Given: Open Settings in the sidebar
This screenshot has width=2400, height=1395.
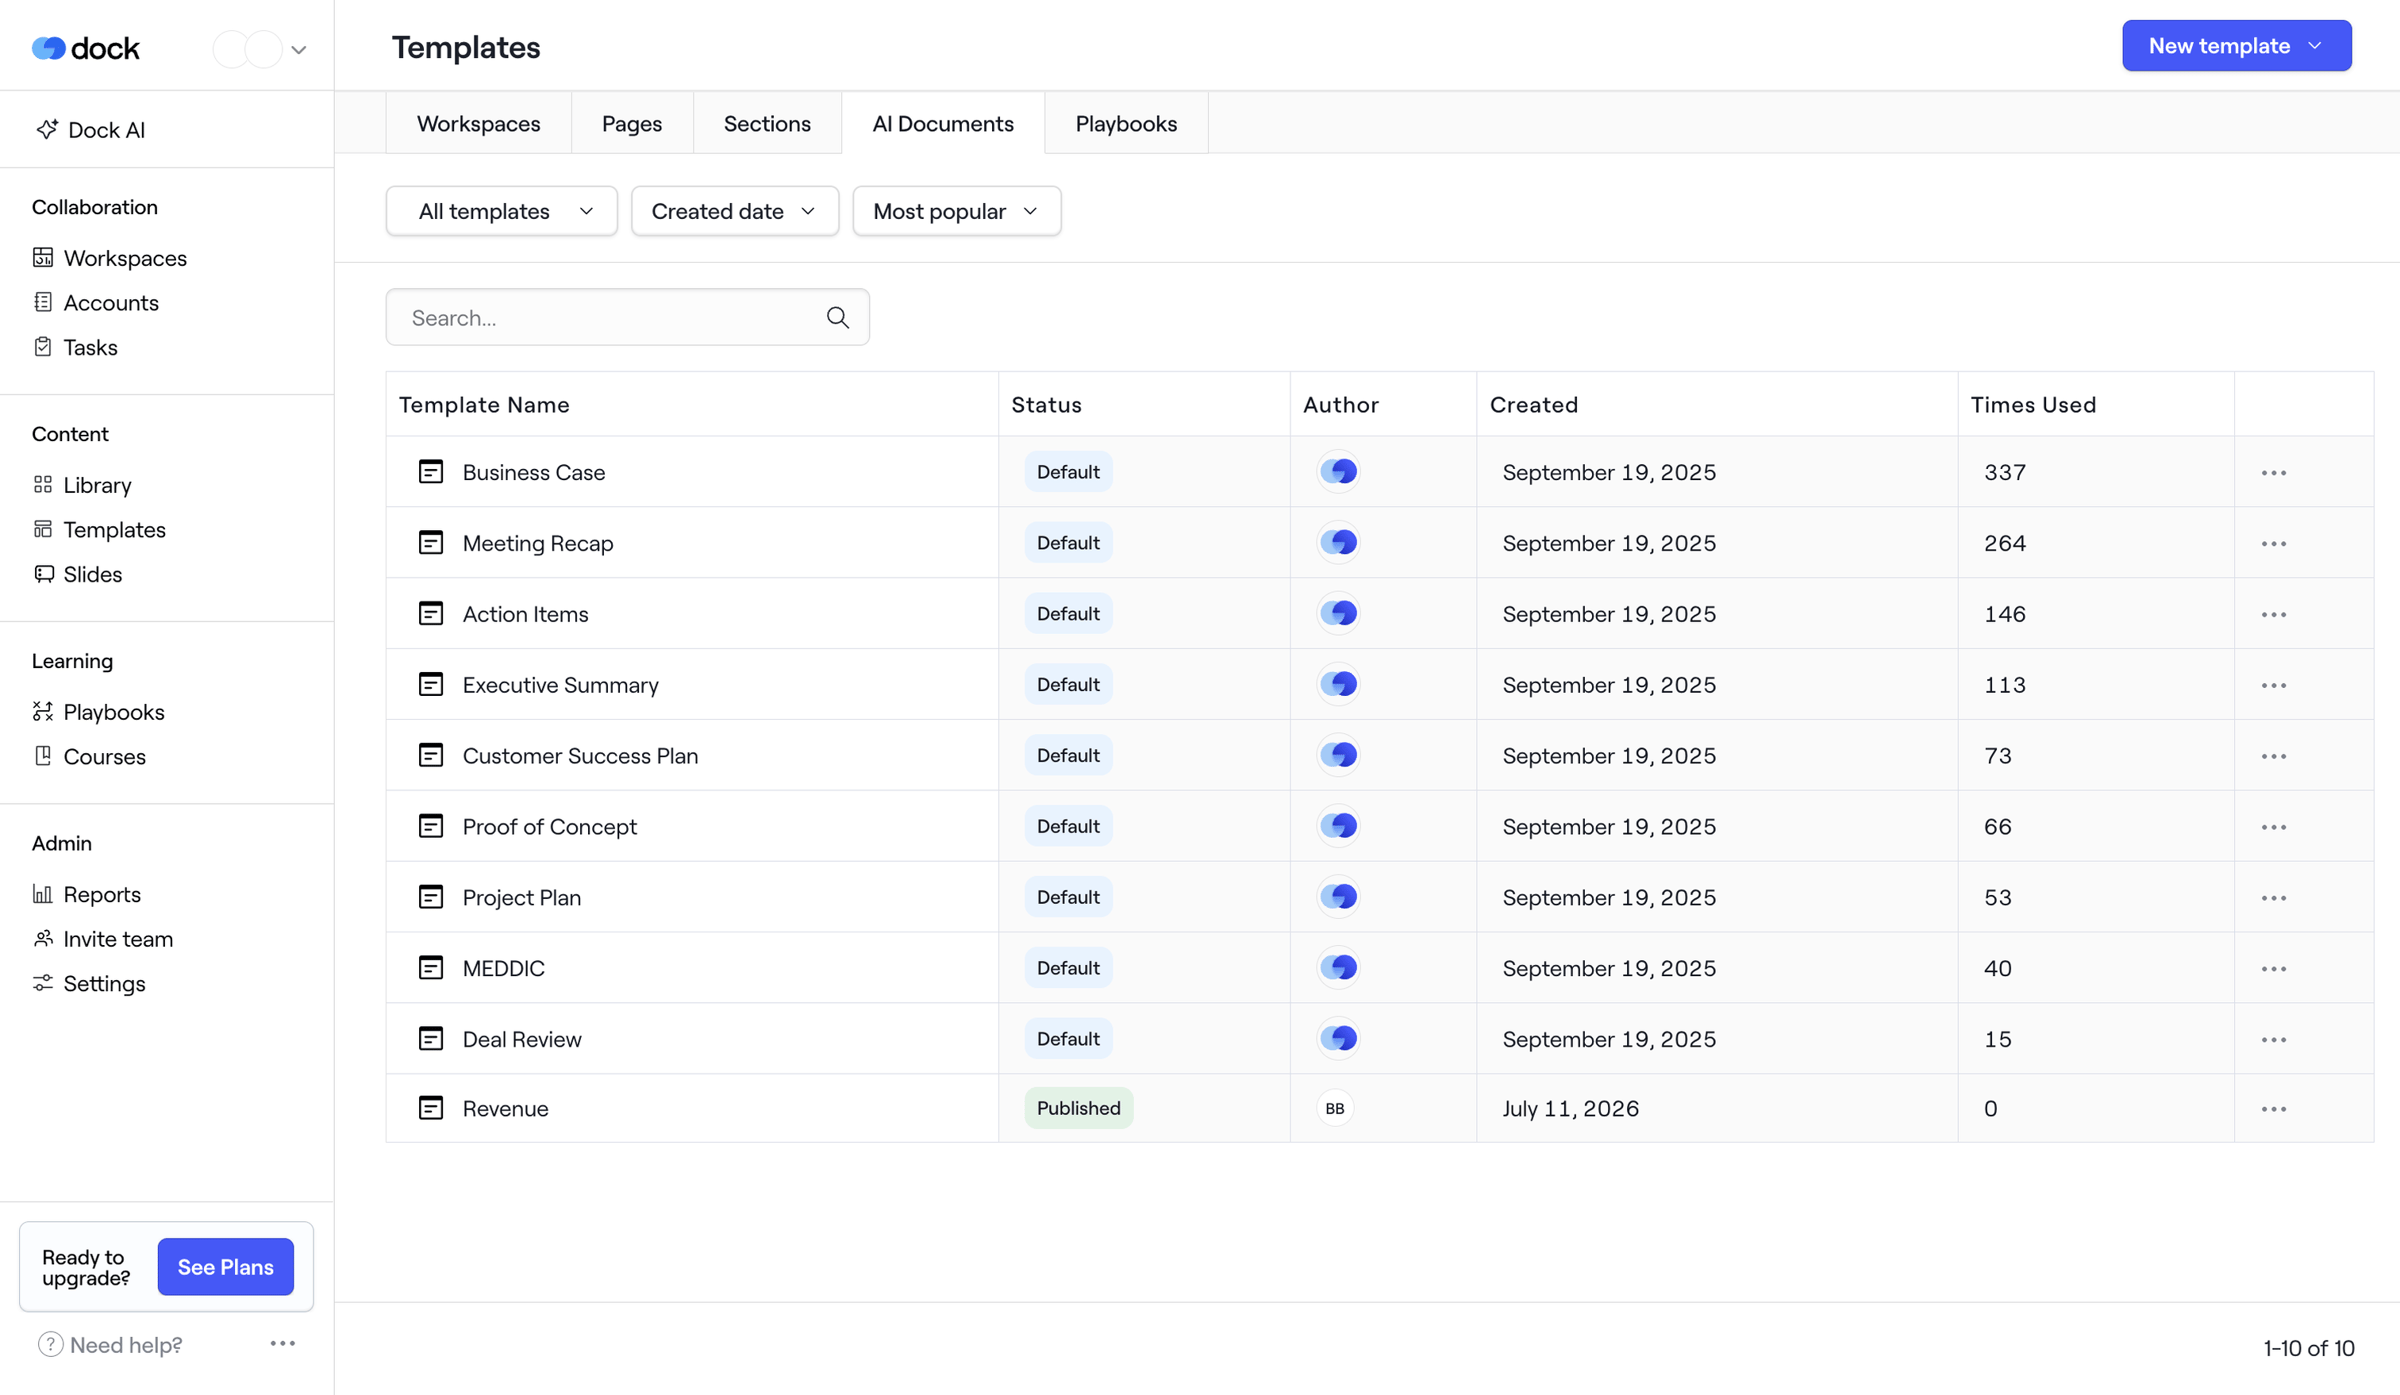Looking at the screenshot, I should (x=89, y=984).
